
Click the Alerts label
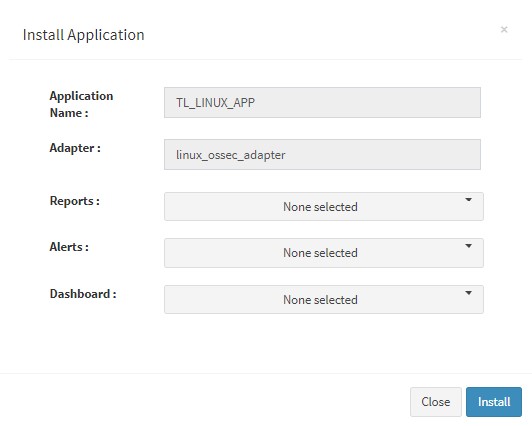click(x=69, y=247)
